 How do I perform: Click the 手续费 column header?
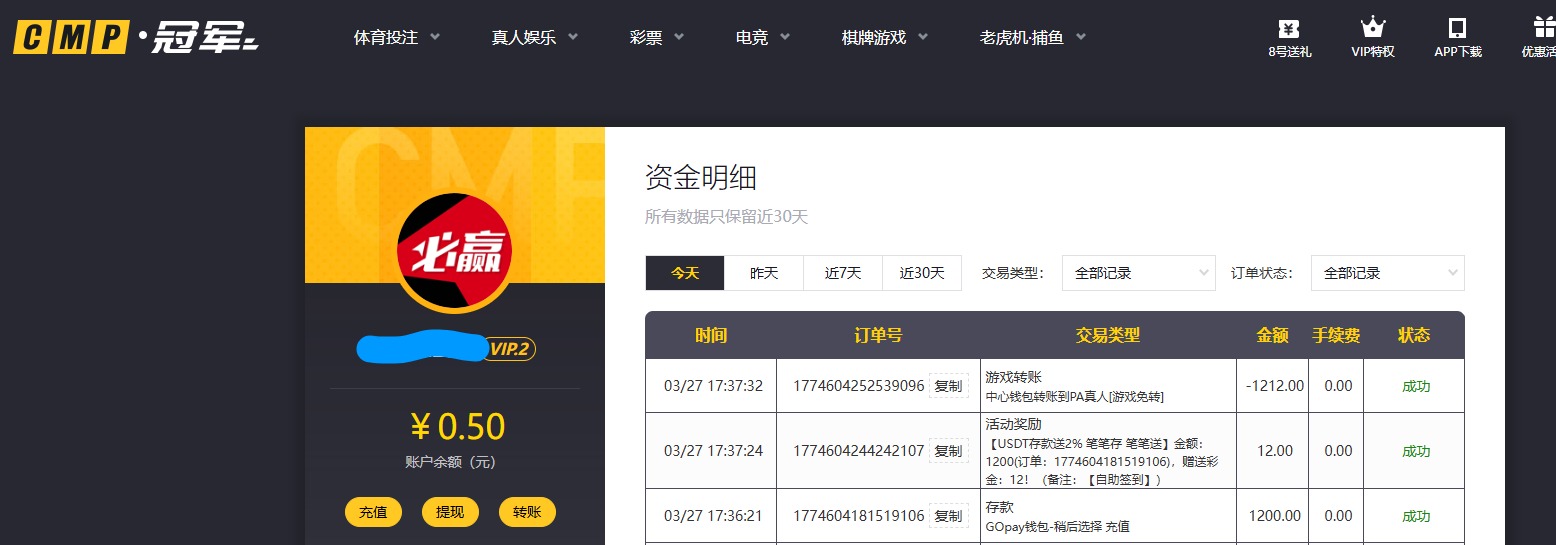click(x=1336, y=336)
